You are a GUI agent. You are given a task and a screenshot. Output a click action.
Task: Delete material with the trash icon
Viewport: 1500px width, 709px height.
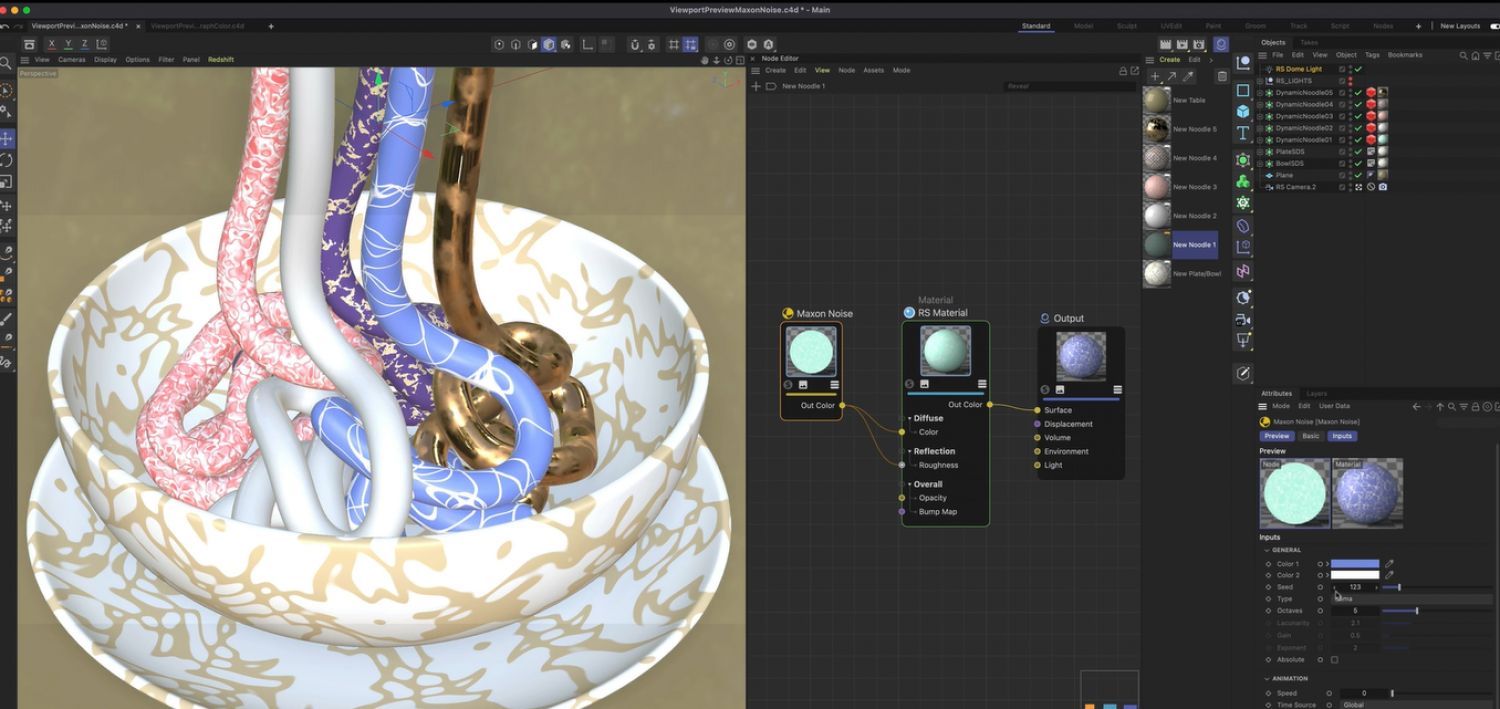[1221, 76]
